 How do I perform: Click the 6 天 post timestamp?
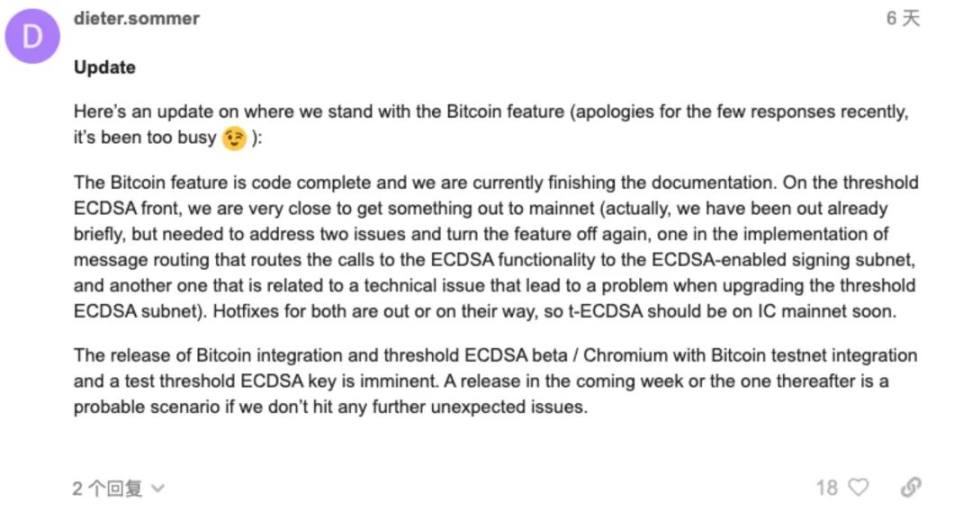pos(902,19)
